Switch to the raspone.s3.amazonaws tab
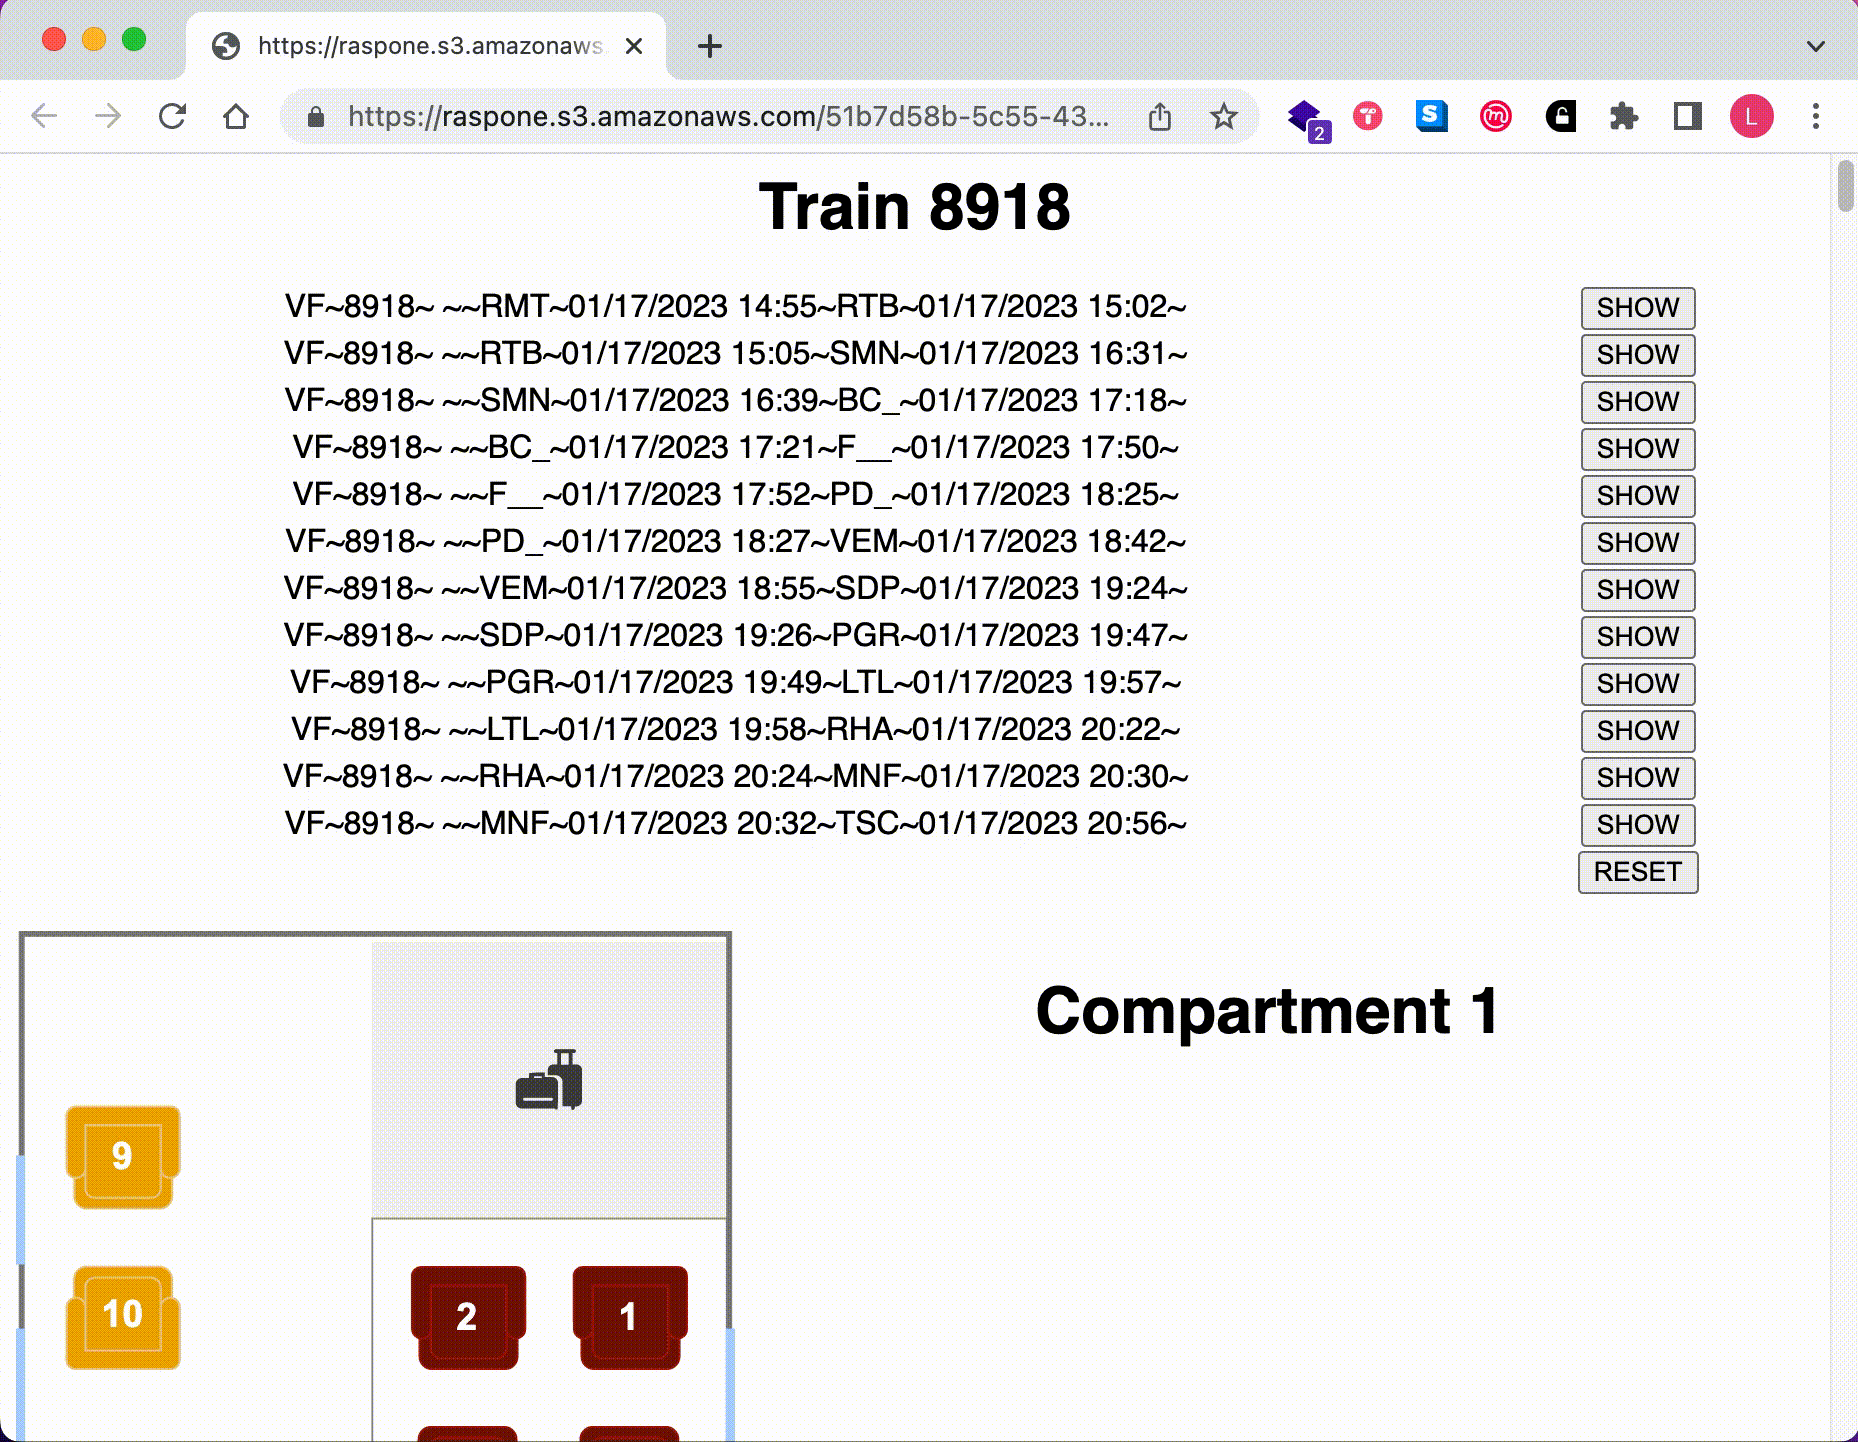This screenshot has width=1858, height=1442. coord(426,46)
